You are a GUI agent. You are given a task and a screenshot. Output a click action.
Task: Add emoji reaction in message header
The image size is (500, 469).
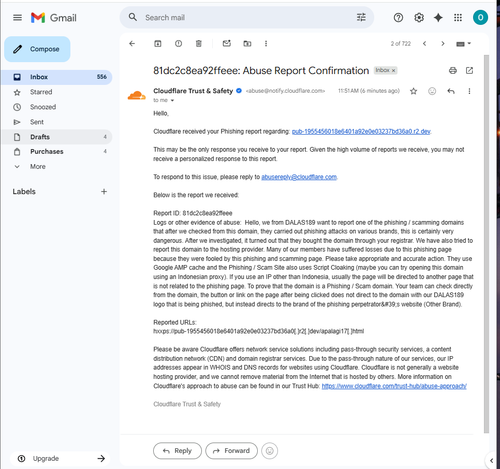[432, 91]
